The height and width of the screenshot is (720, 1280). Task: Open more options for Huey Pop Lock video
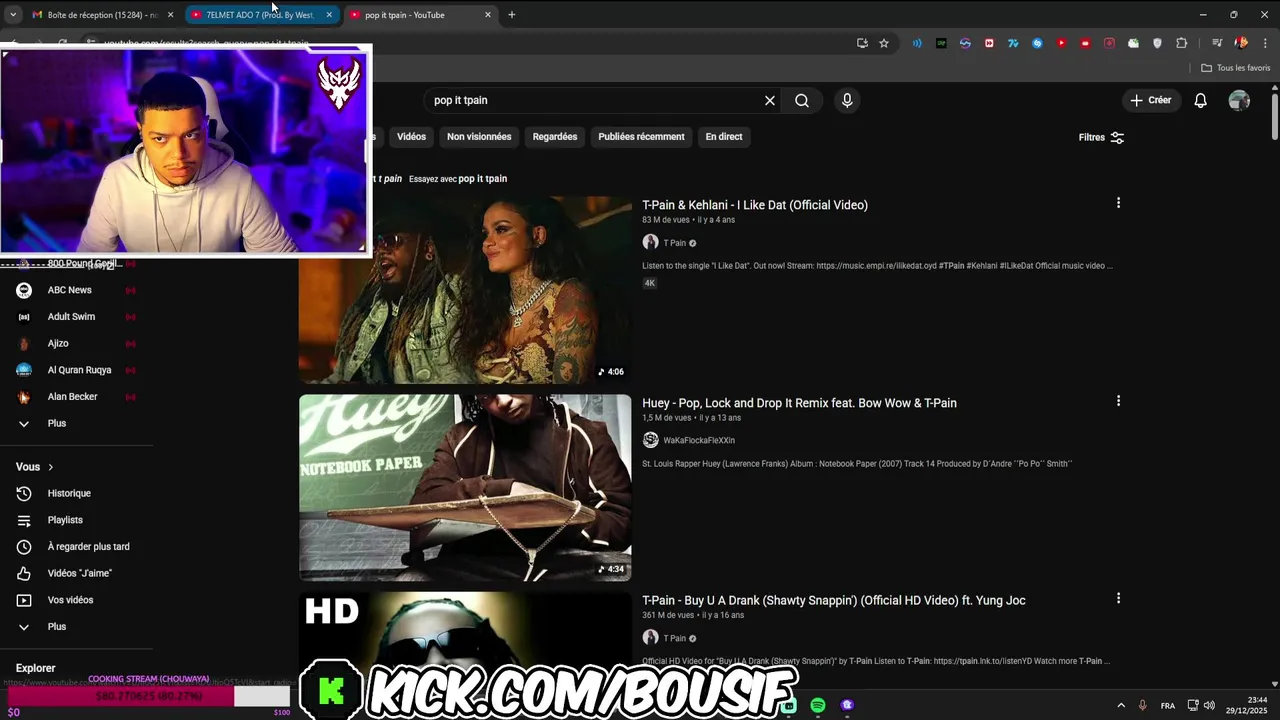(x=1118, y=401)
